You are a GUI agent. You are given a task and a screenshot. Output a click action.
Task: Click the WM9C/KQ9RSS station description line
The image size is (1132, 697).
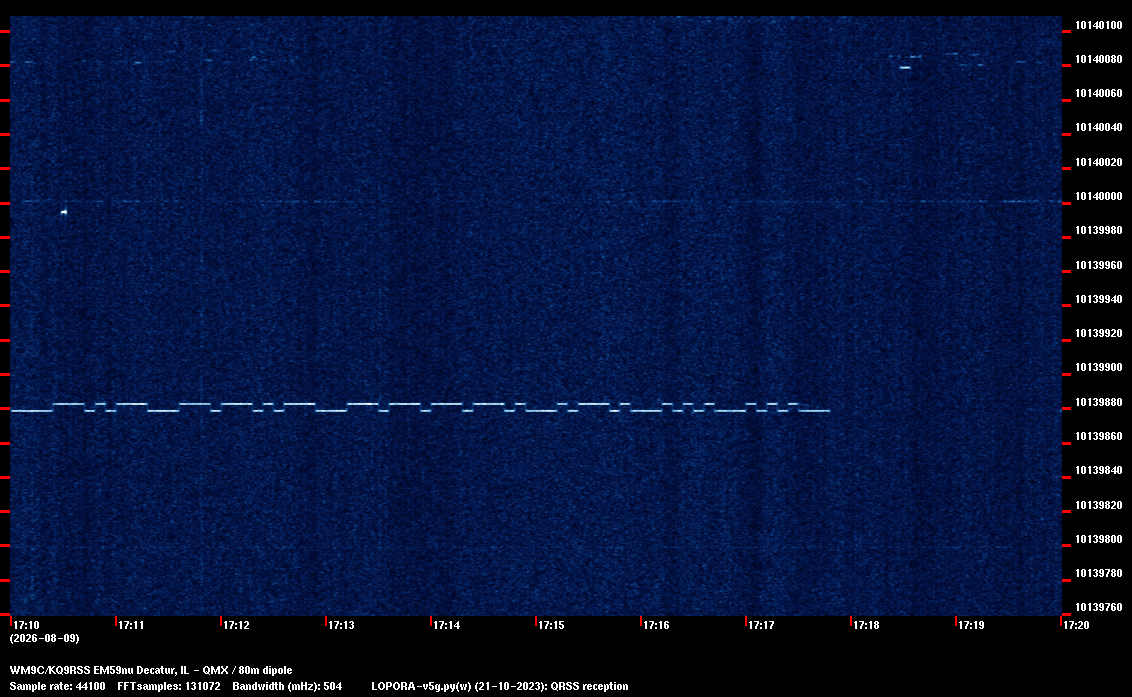(151, 670)
